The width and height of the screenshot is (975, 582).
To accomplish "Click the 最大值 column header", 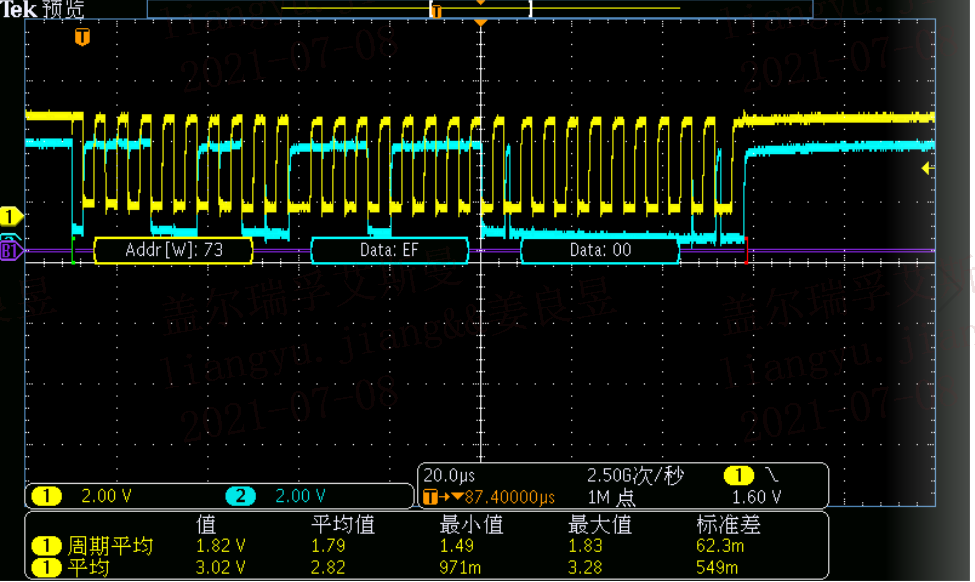I will tap(600, 525).
